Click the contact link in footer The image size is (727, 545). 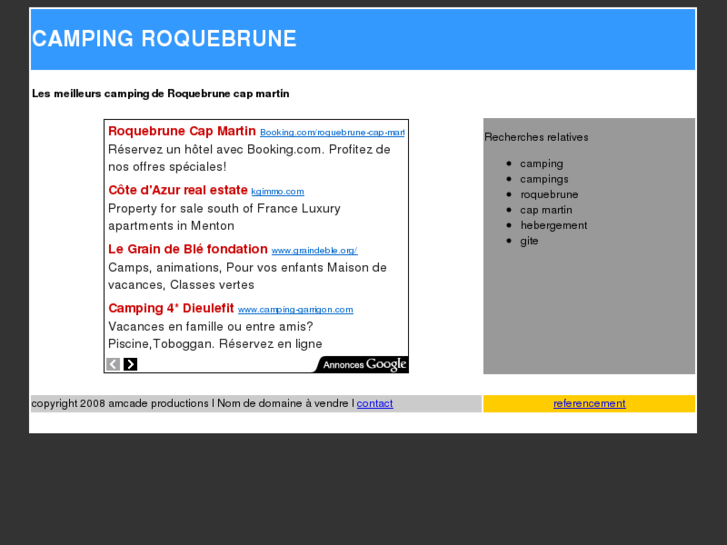click(375, 404)
